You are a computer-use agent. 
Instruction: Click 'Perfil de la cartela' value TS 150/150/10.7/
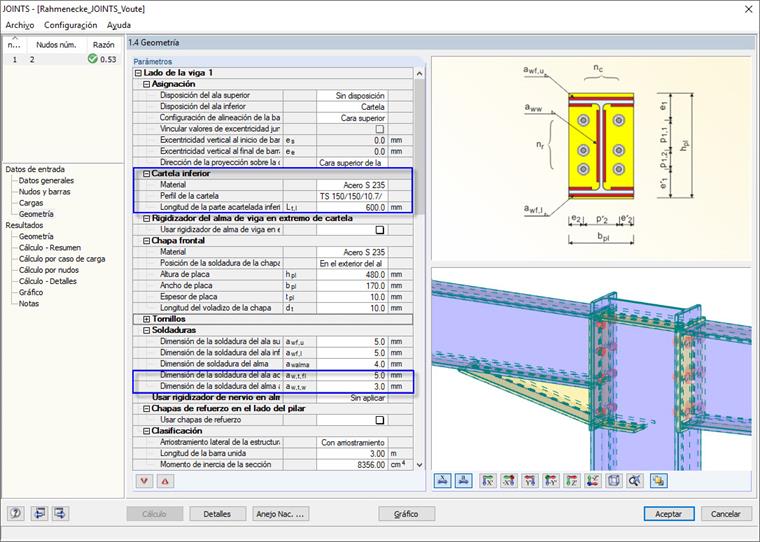[352, 196]
